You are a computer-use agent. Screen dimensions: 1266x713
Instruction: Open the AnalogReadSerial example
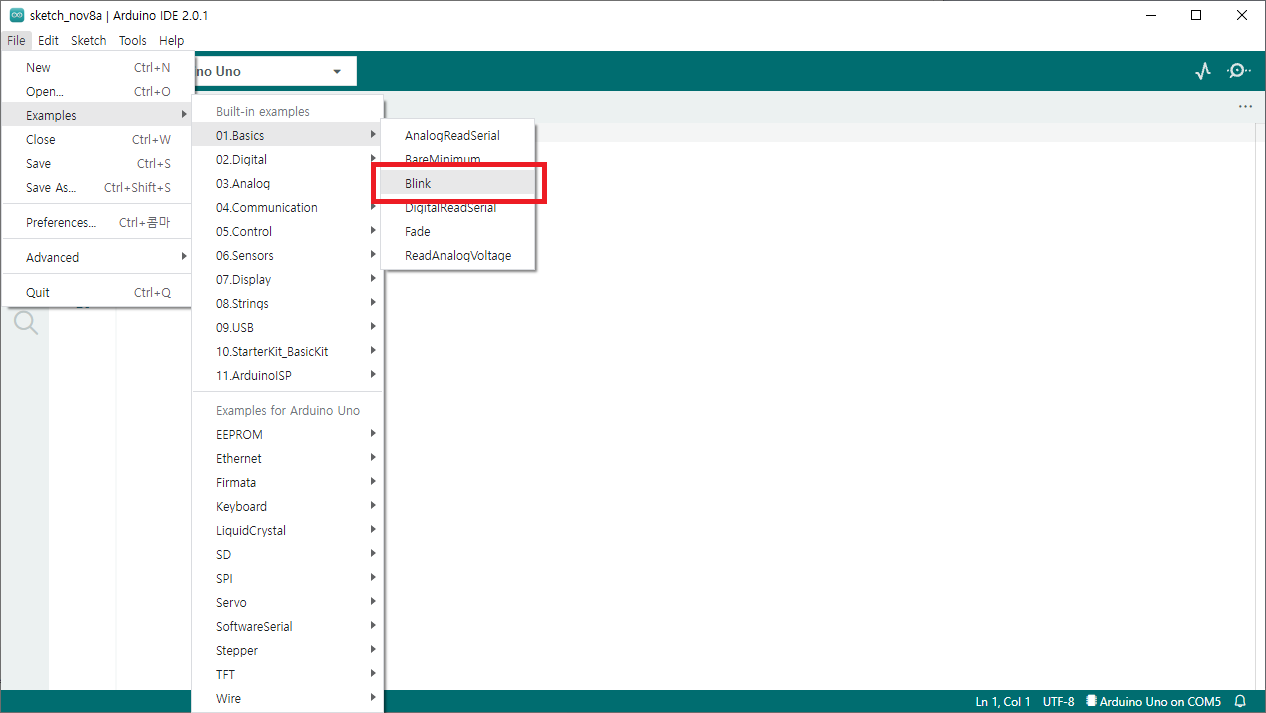458,136
